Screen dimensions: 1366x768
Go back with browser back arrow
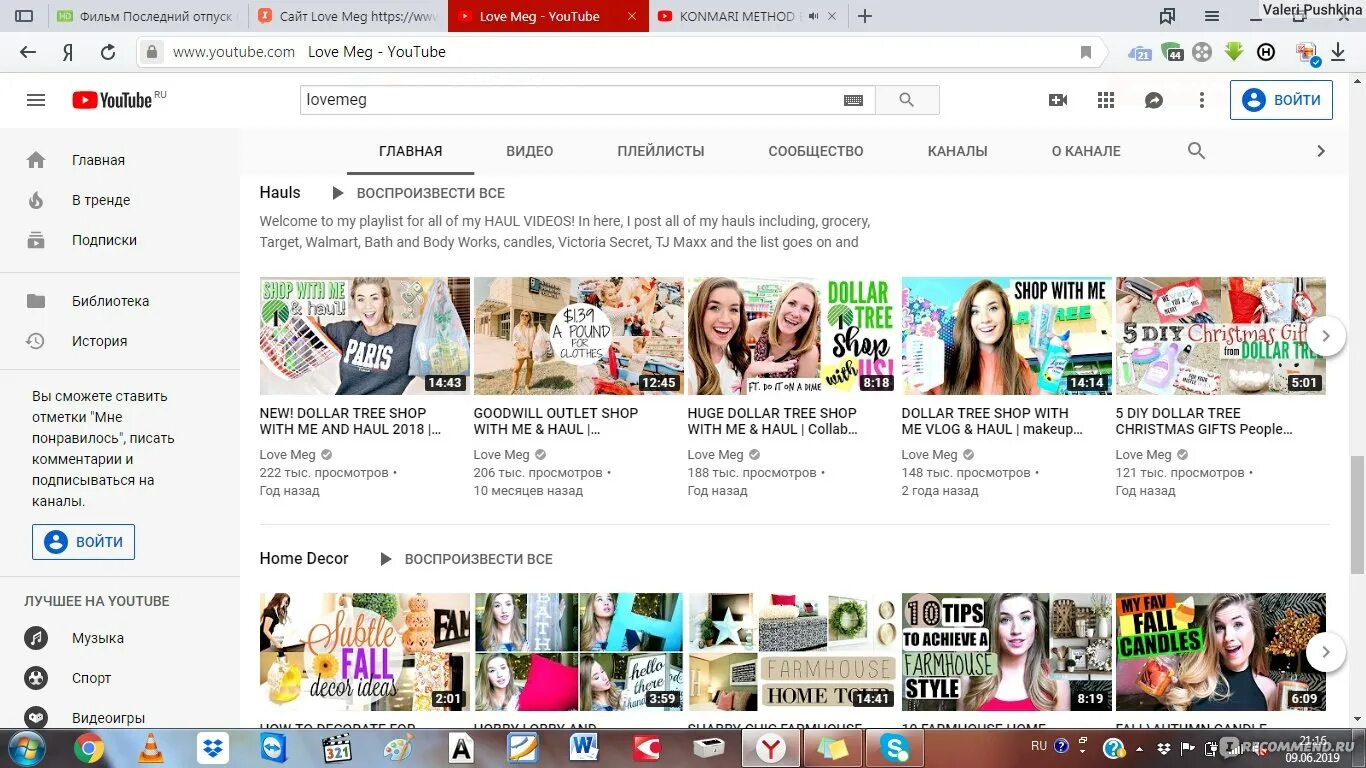coord(28,52)
